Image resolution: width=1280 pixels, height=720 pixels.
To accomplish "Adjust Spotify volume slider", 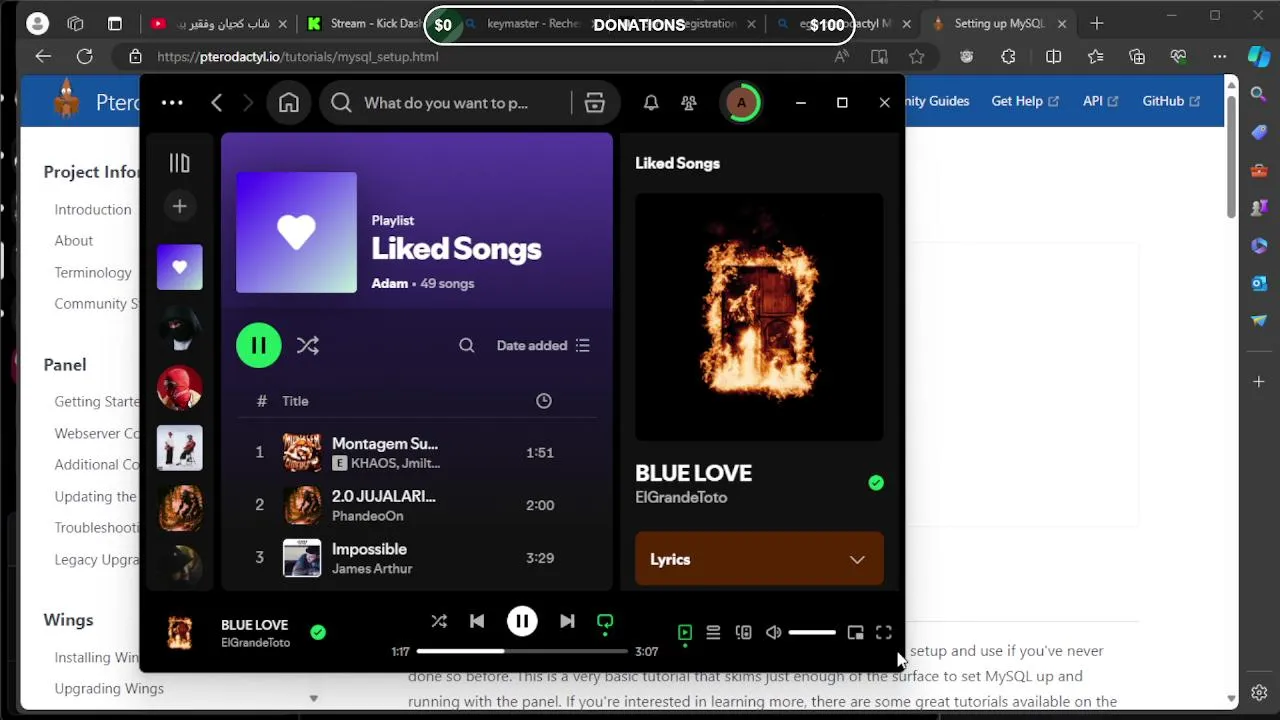I will [x=812, y=632].
